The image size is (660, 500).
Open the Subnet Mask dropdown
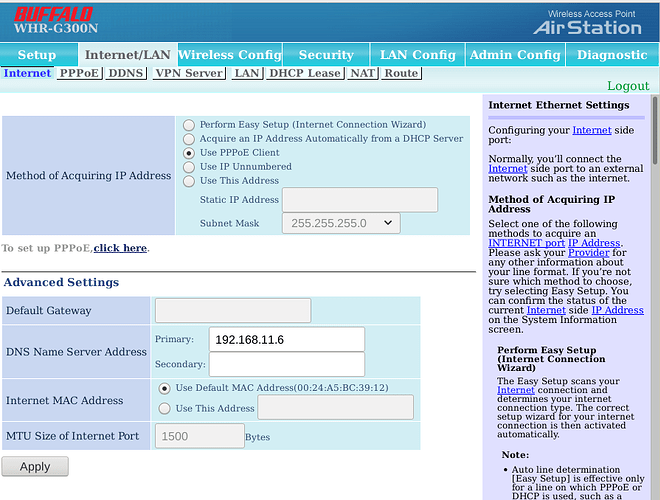pyautogui.click(x=342, y=223)
